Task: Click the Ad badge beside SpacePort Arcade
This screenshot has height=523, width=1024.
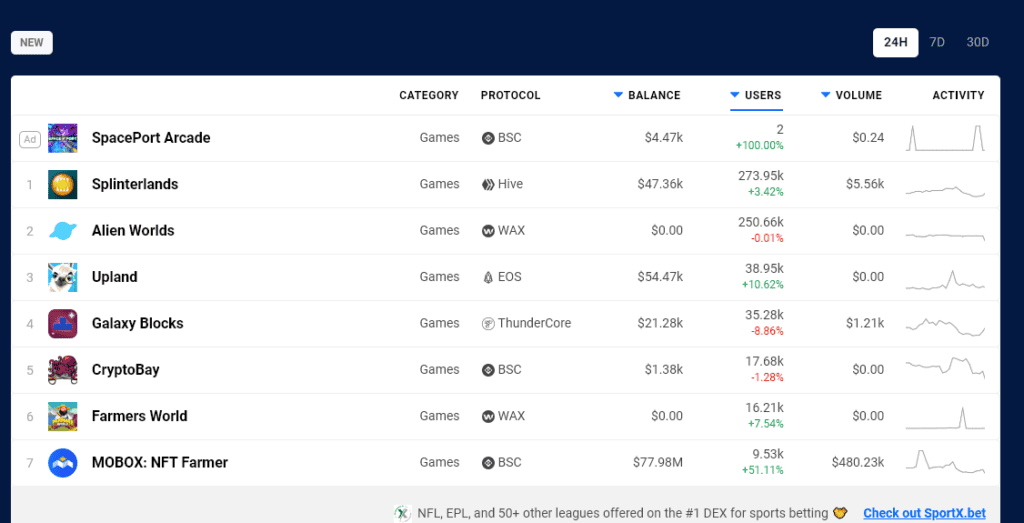Action: pyautogui.click(x=29, y=139)
